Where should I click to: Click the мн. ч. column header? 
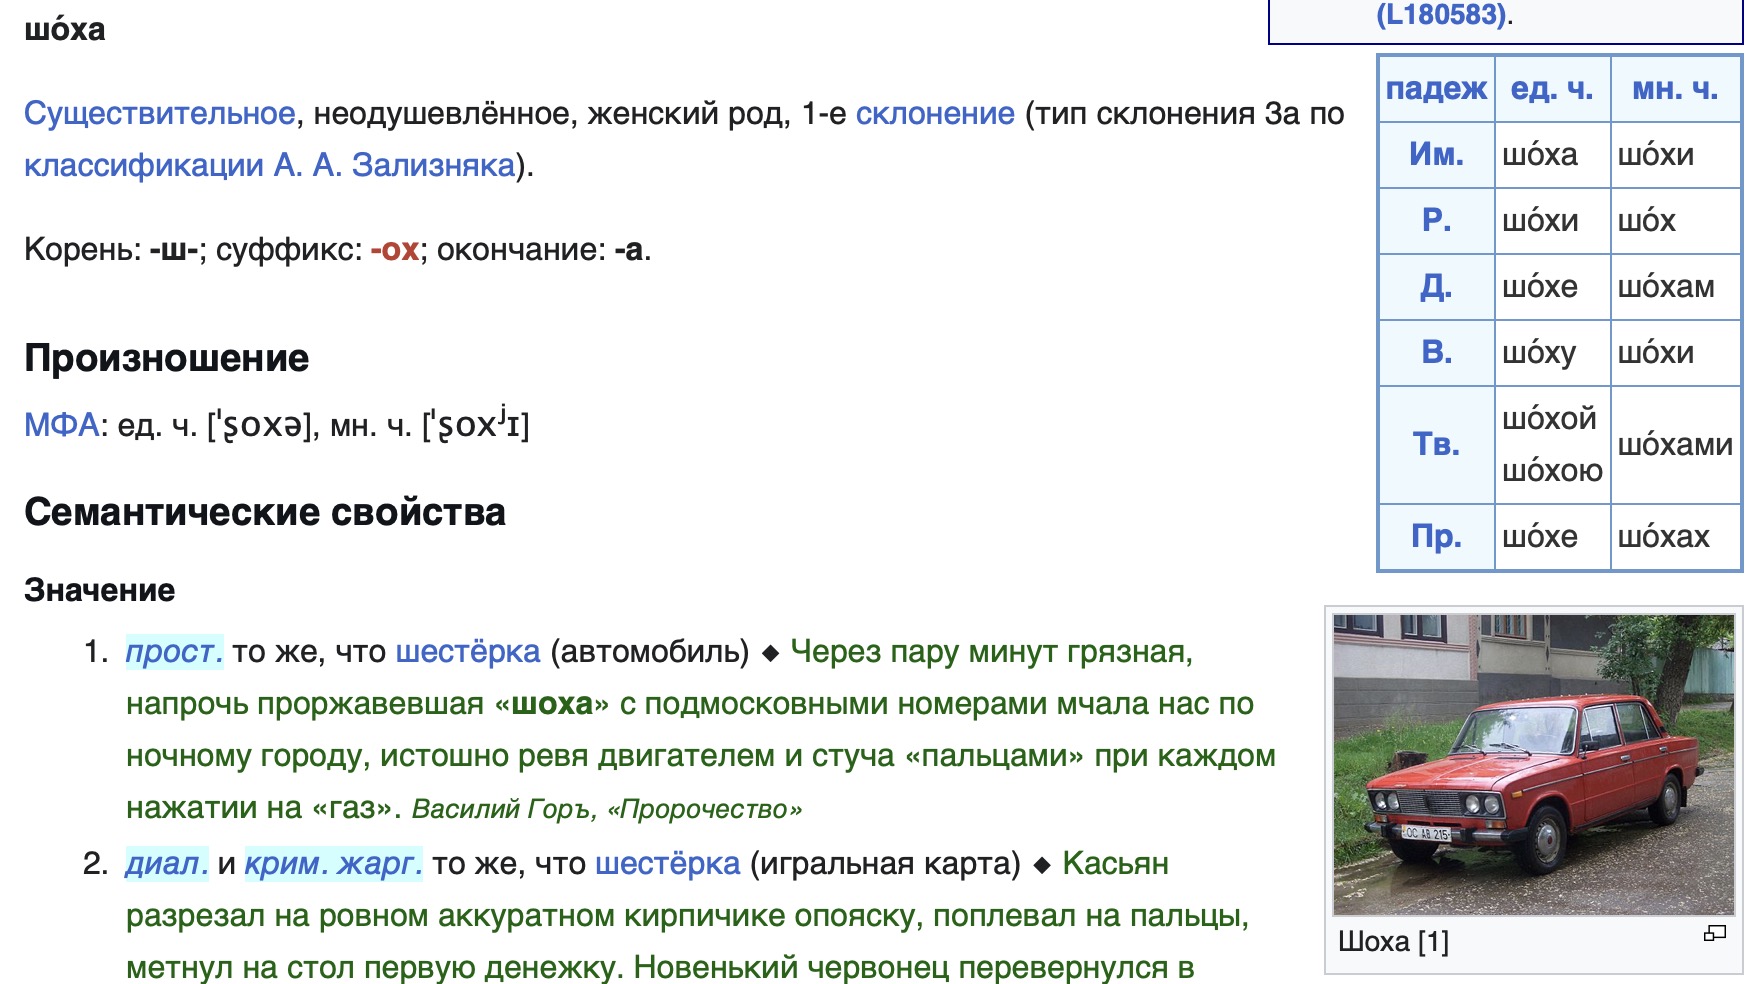pyautogui.click(x=1674, y=89)
